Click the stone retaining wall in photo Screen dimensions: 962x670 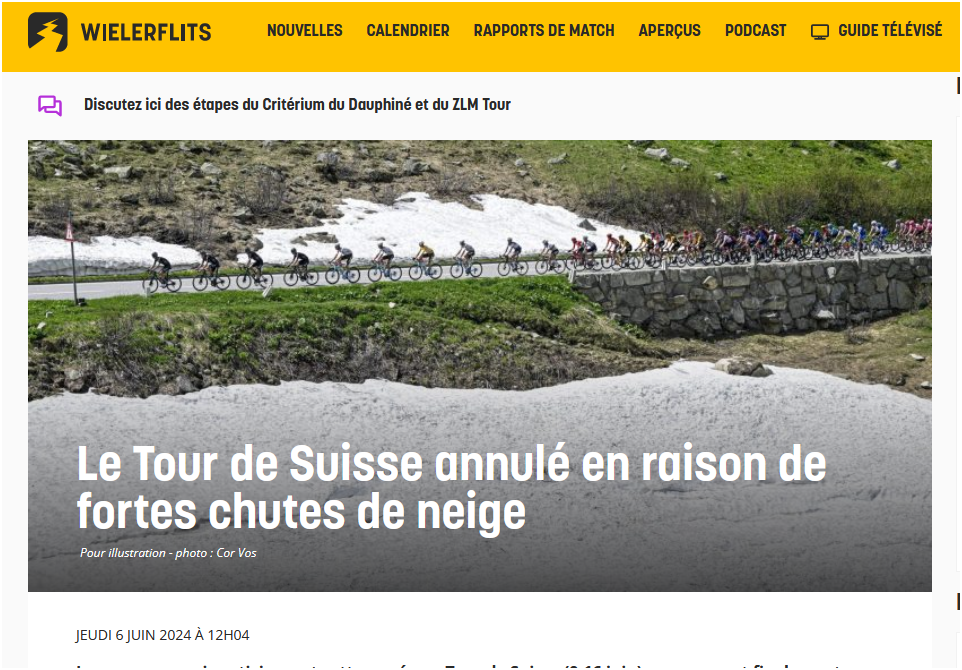click(752, 297)
